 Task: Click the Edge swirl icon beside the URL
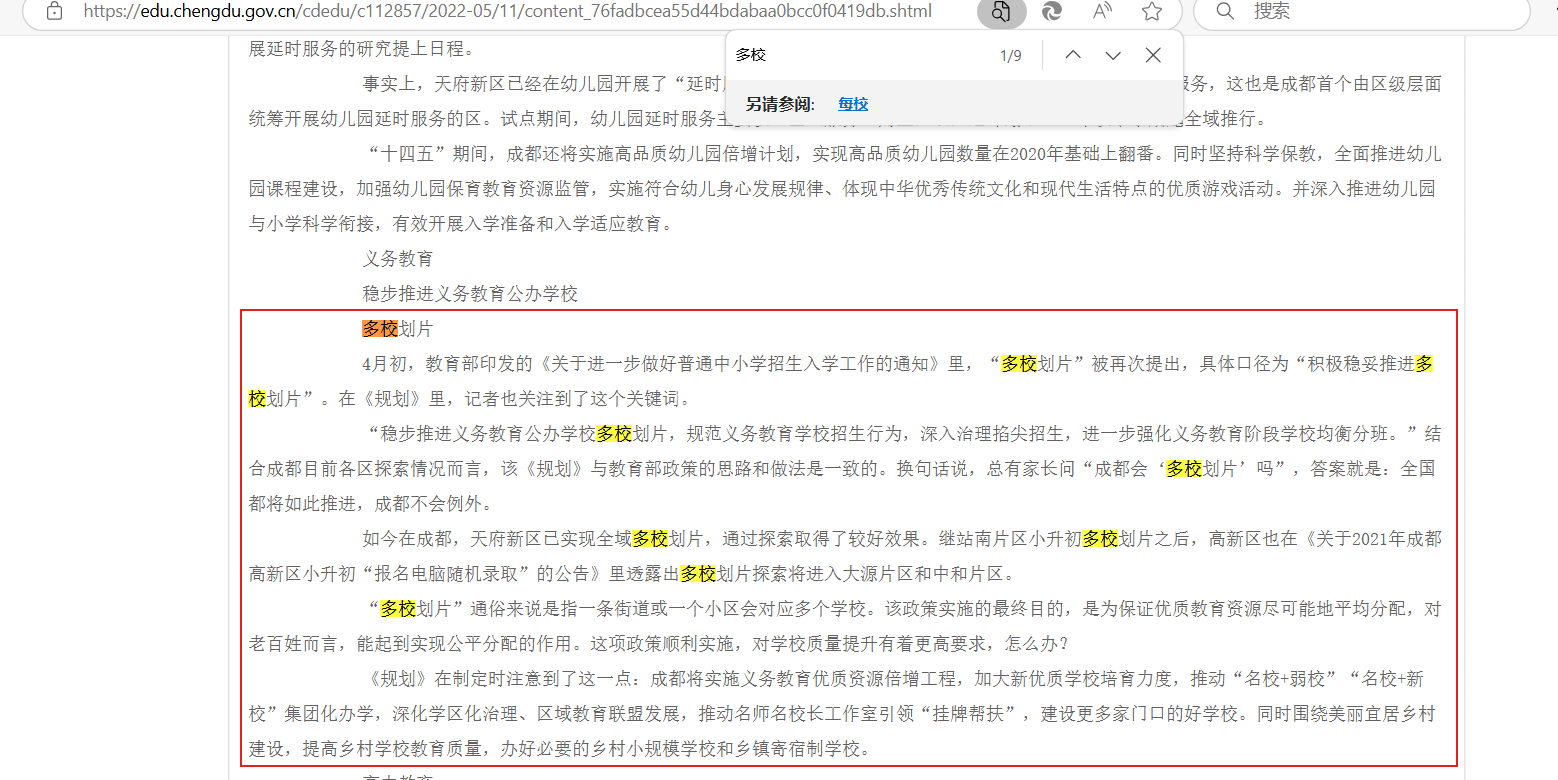click(x=1052, y=11)
